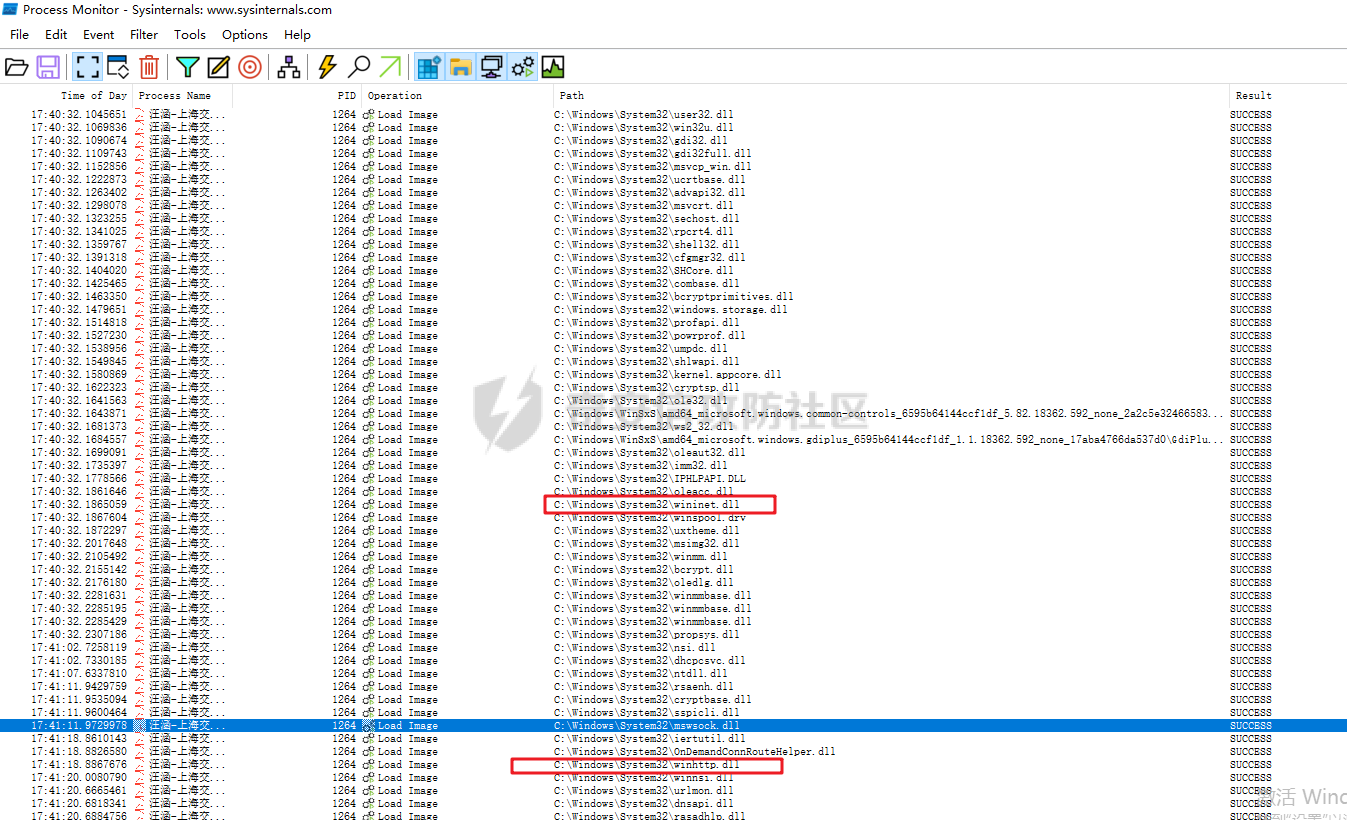
Task: Toggle Show Registry Activity
Action: coord(429,67)
